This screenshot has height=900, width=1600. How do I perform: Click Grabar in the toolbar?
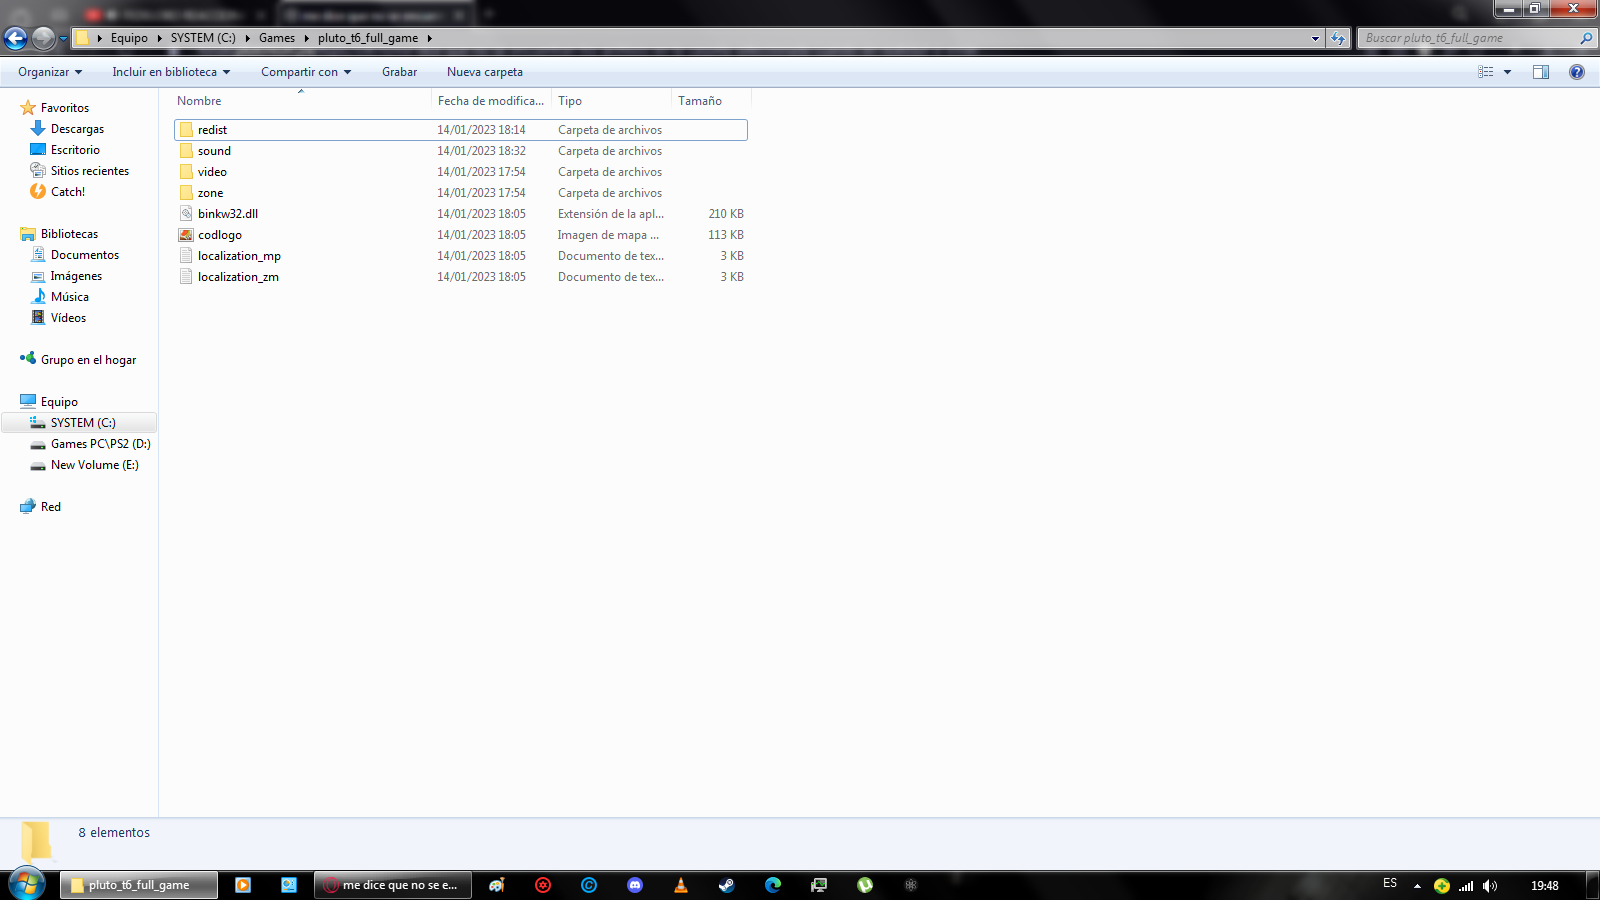pos(399,72)
